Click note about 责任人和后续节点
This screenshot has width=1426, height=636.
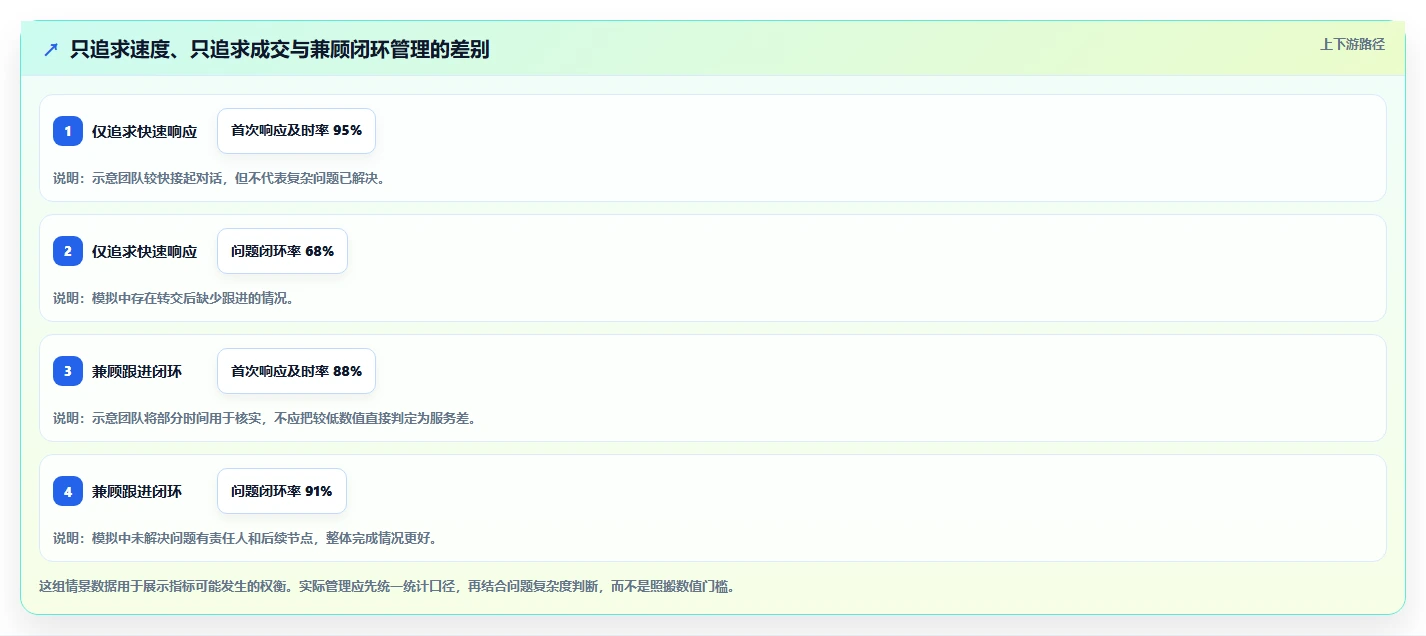click(x=245, y=538)
